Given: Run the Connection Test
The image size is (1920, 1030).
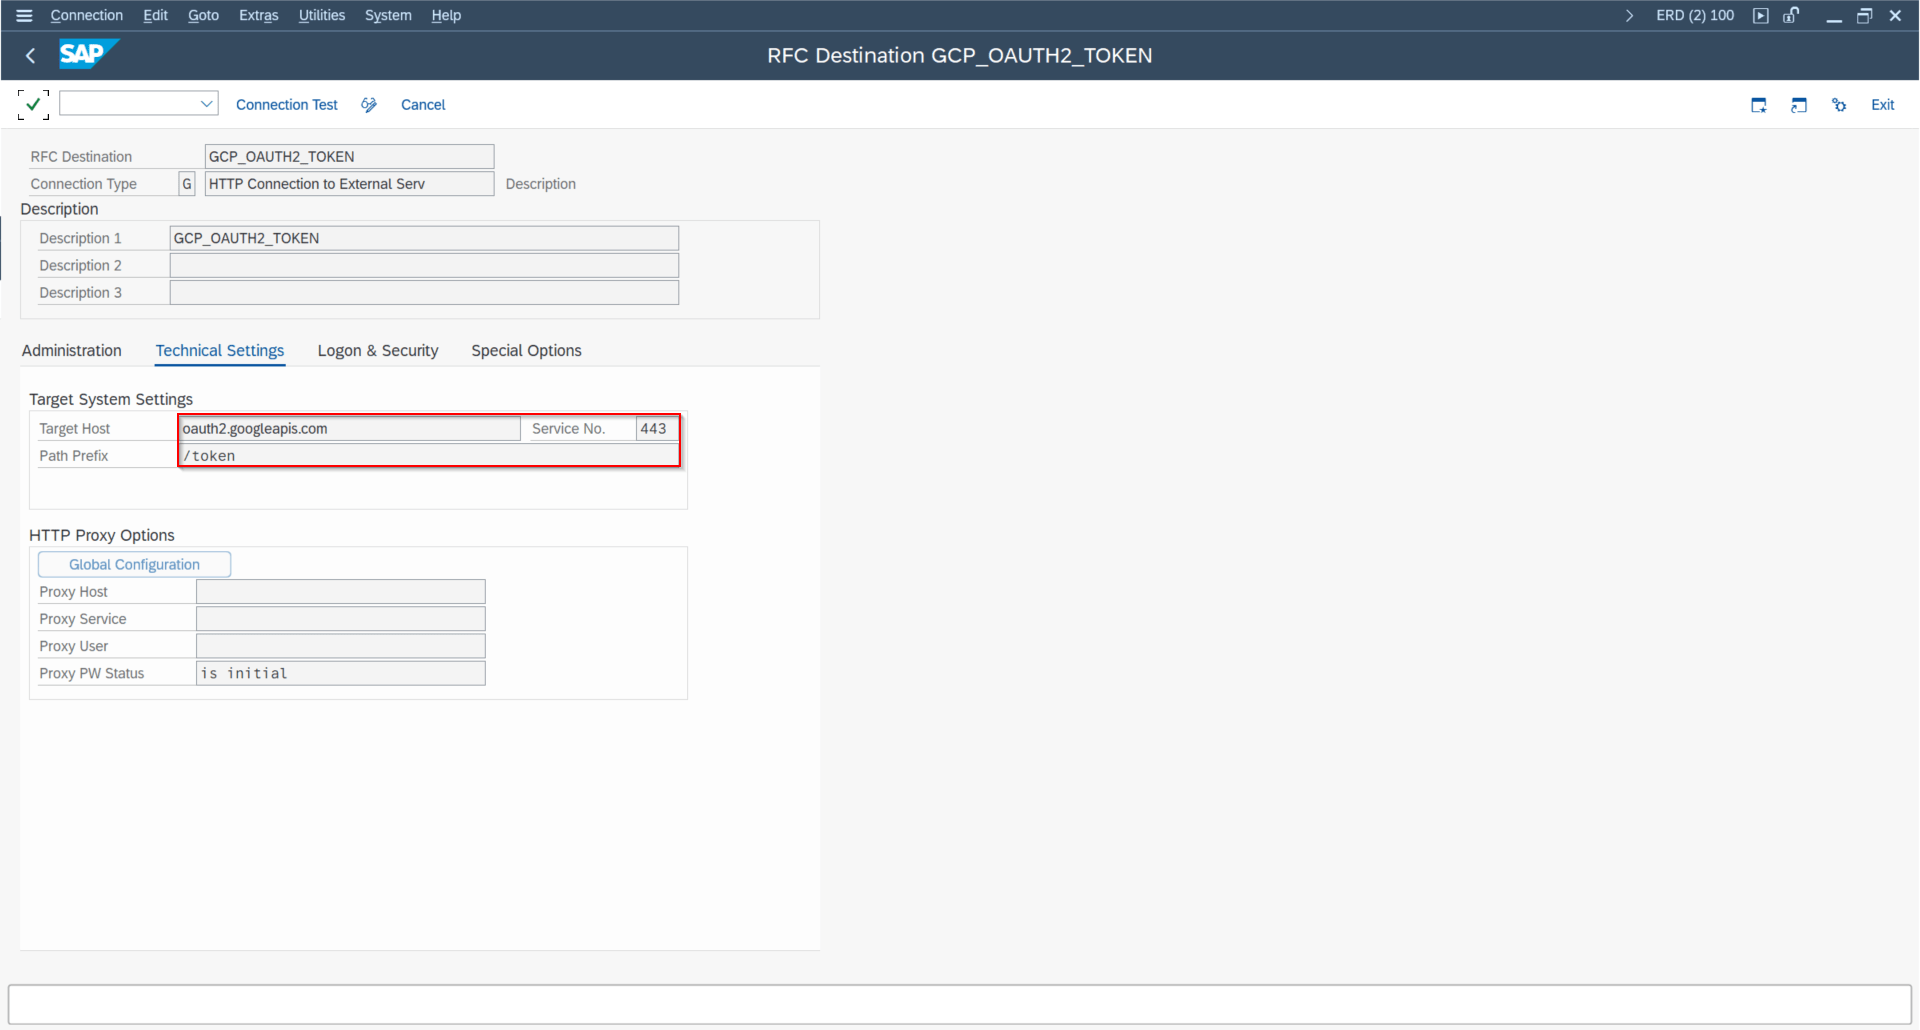Looking at the screenshot, I should coord(287,105).
